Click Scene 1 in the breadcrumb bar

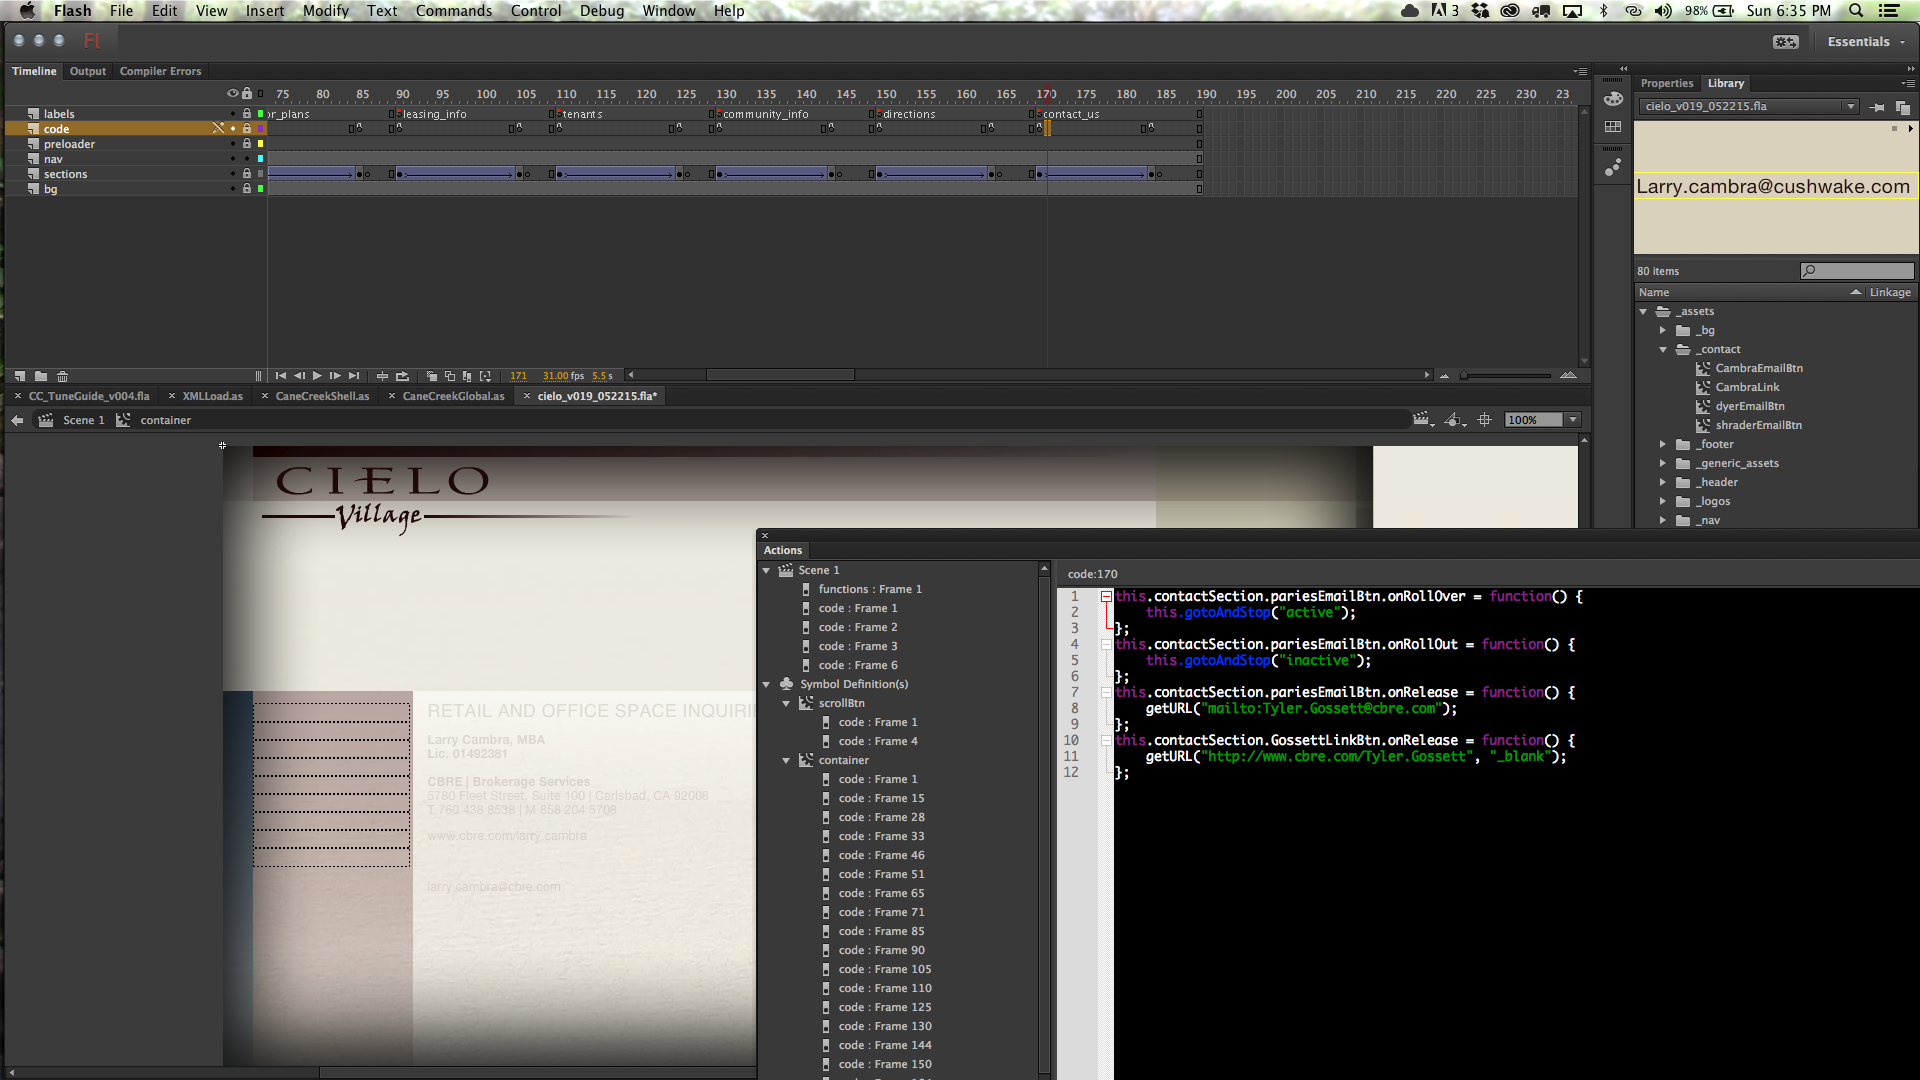pyautogui.click(x=83, y=420)
